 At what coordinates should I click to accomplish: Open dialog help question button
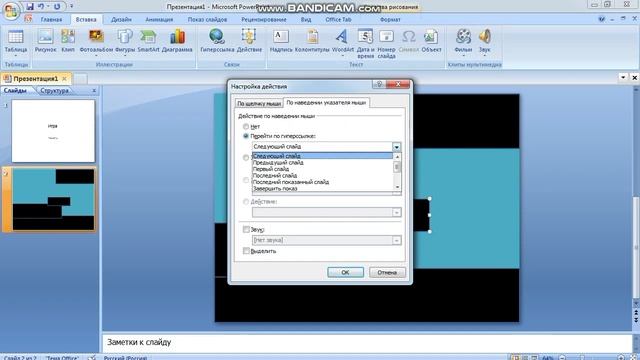379,84
